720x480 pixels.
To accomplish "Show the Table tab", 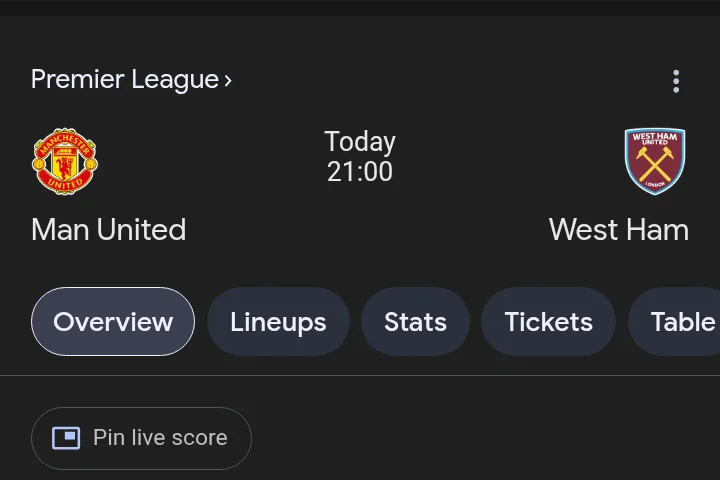I will pos(682,322).
